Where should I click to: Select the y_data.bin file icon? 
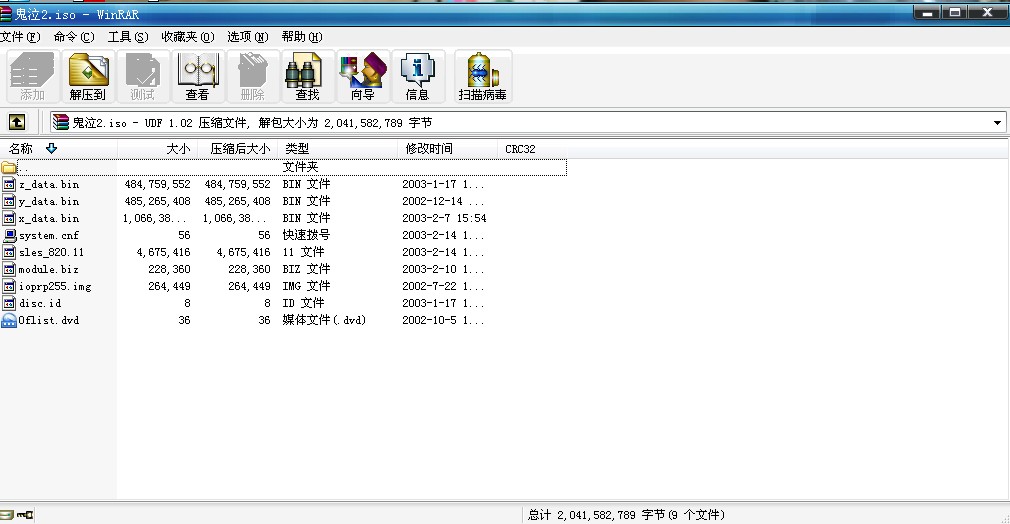coord(9,201)
